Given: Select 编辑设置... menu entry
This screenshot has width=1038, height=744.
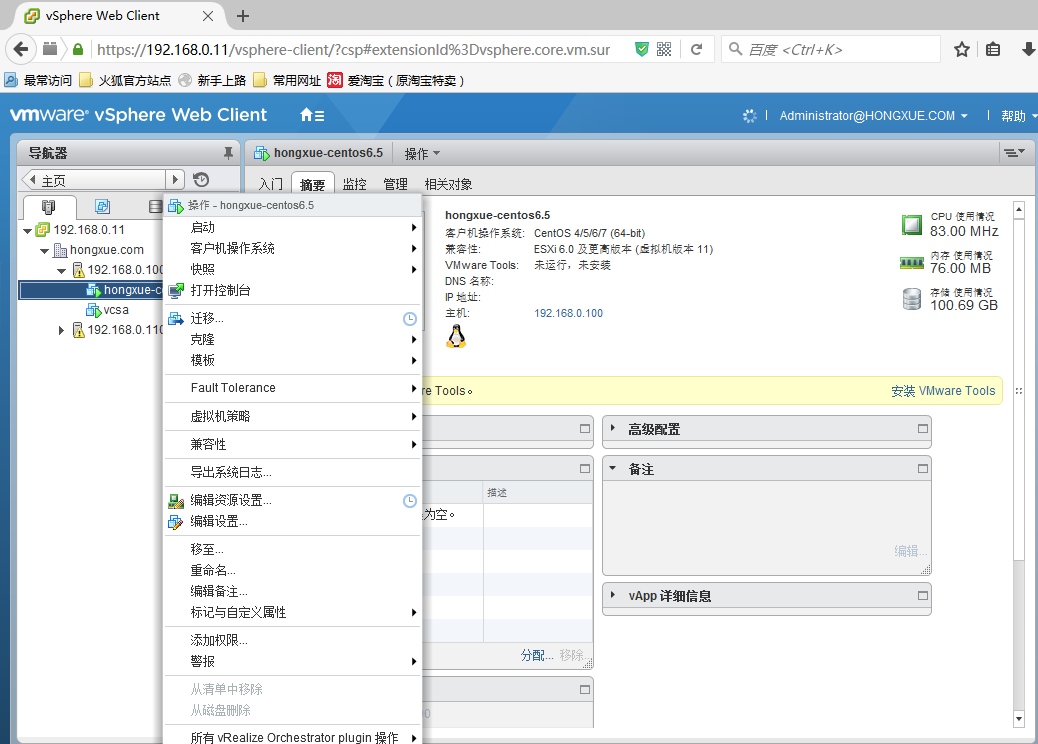Looking at the screenshot, I should (x=292, y=522).
